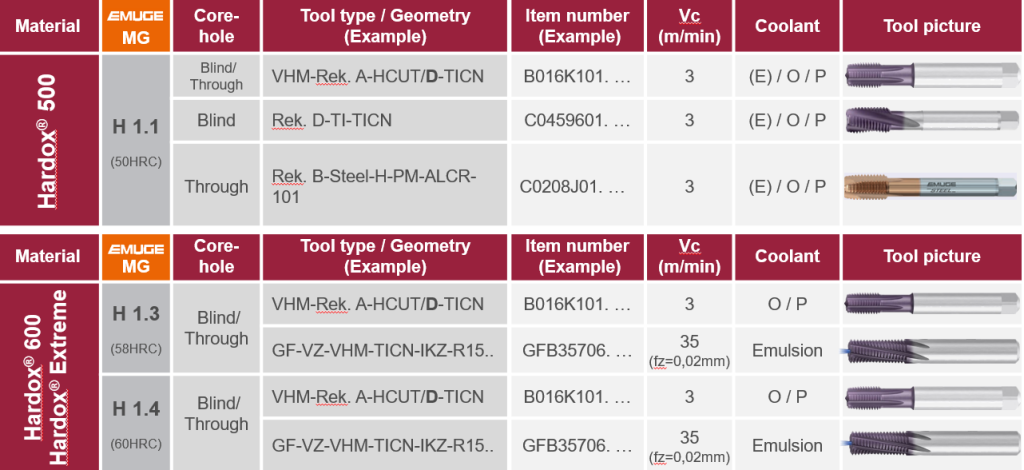The width and height of the screenshot is (1024, 470).
Task: Click the Coolant header in the lower table
Action: [x=787, y=256]
